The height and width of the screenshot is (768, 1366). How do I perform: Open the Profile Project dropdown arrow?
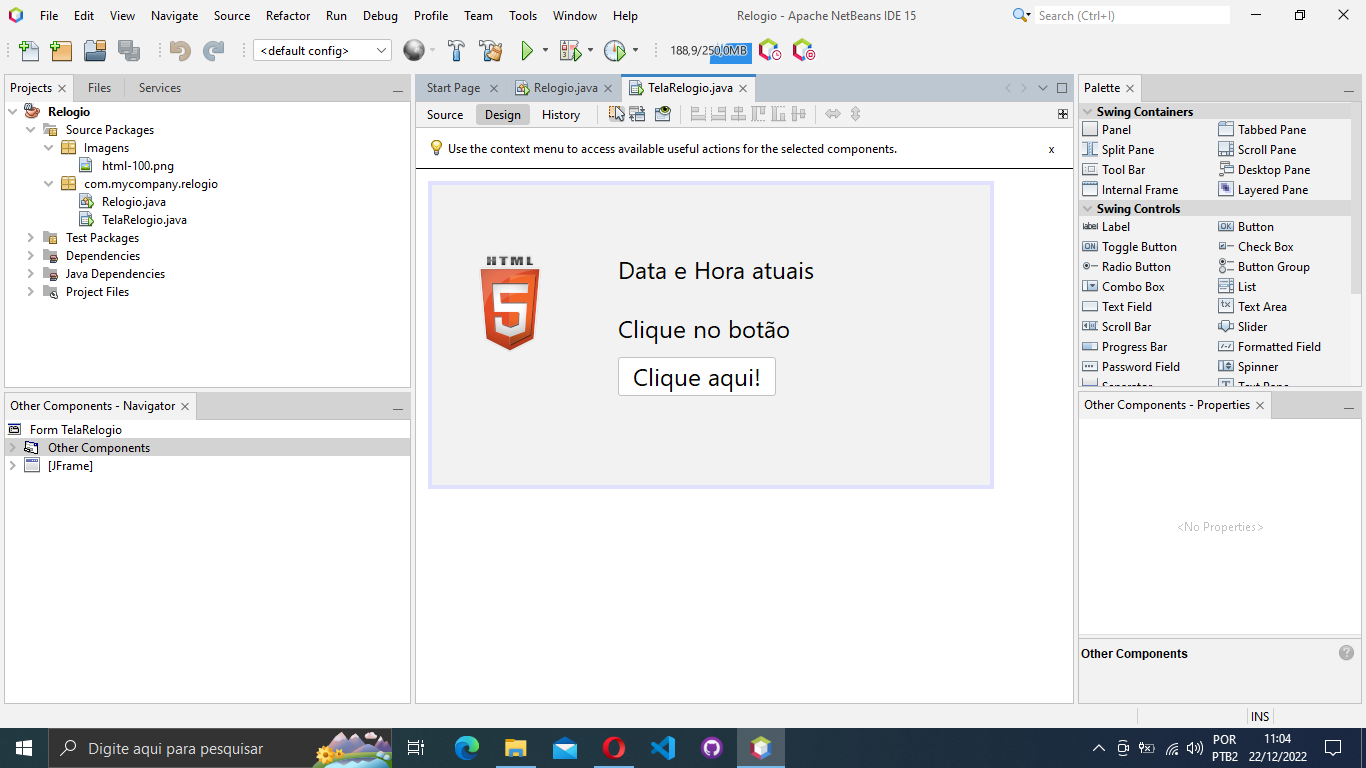pyautogui.click(x=635, y=51)
